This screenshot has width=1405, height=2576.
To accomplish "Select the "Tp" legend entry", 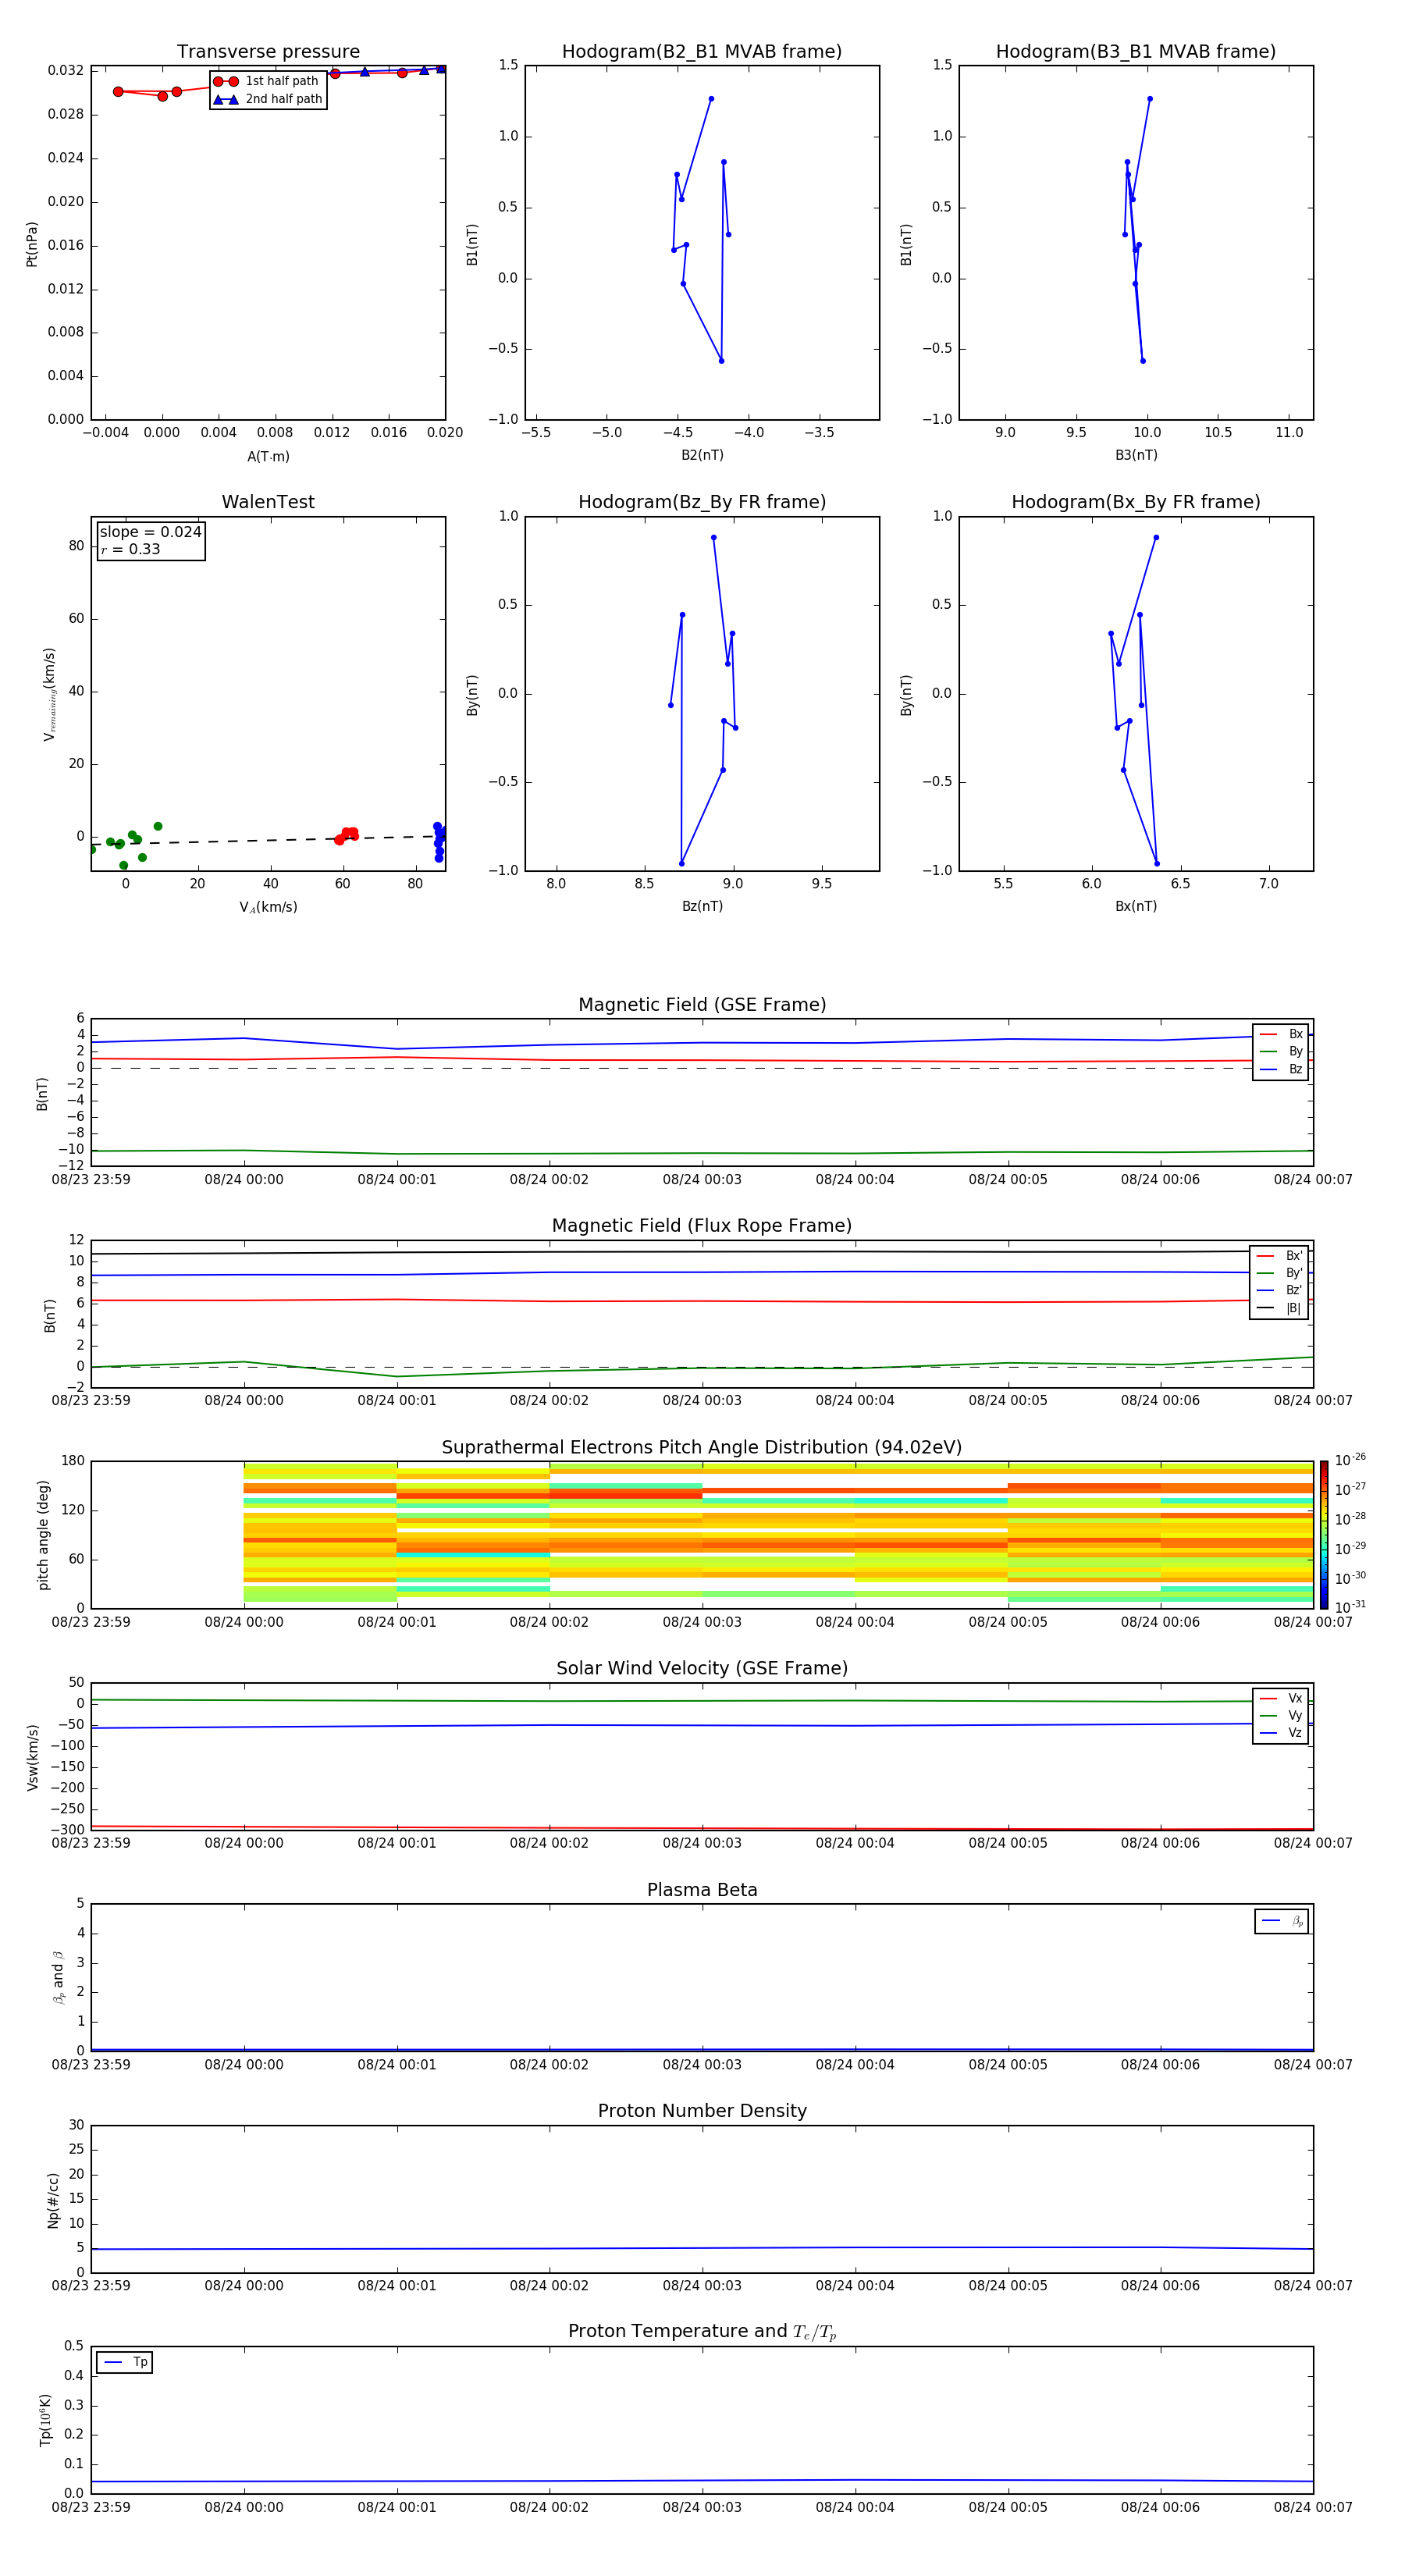I will pos(126,2362).
